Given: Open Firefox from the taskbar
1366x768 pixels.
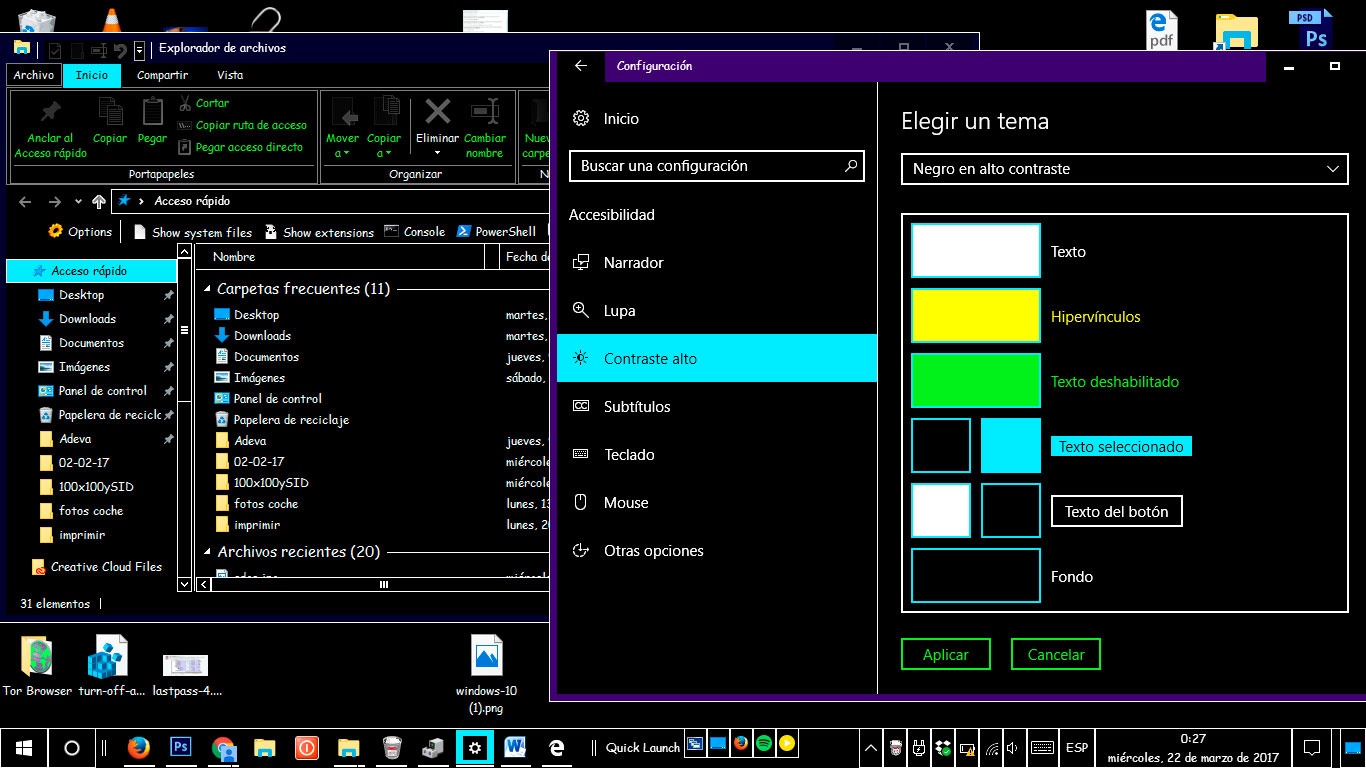Looking at the screenshot, I should click(x=139, y=747).
